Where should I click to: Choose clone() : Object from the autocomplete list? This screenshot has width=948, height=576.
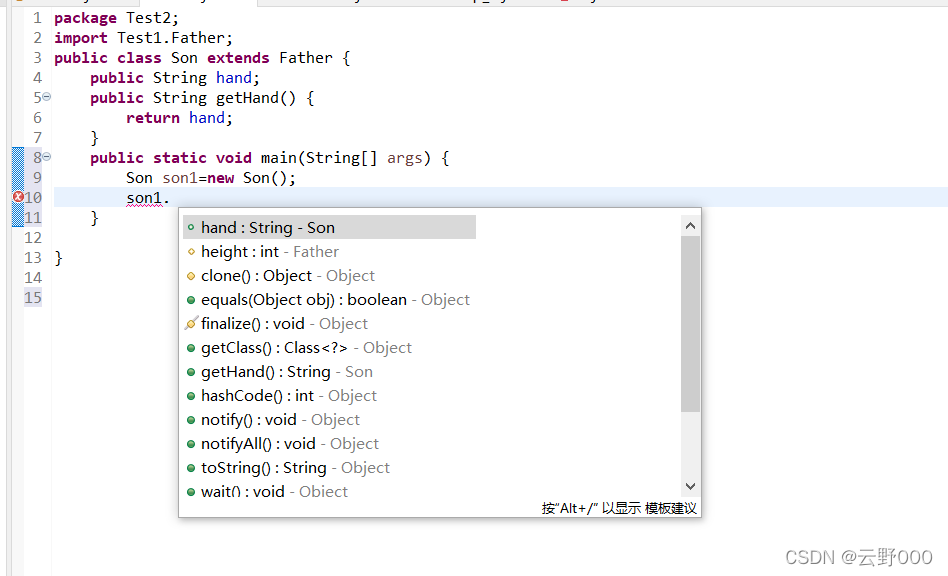coord(288,276)
